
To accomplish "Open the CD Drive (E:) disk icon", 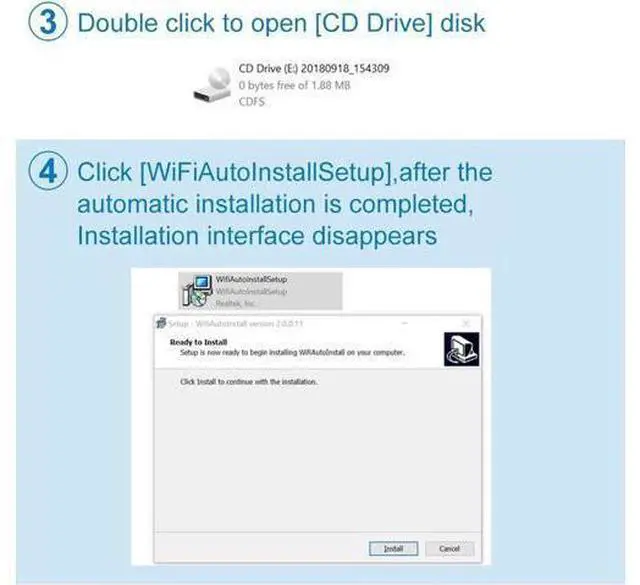I will [212, 87].
